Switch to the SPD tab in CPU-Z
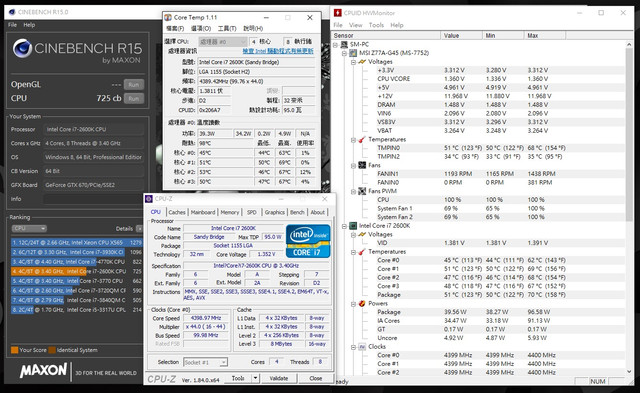 (252, 212)
